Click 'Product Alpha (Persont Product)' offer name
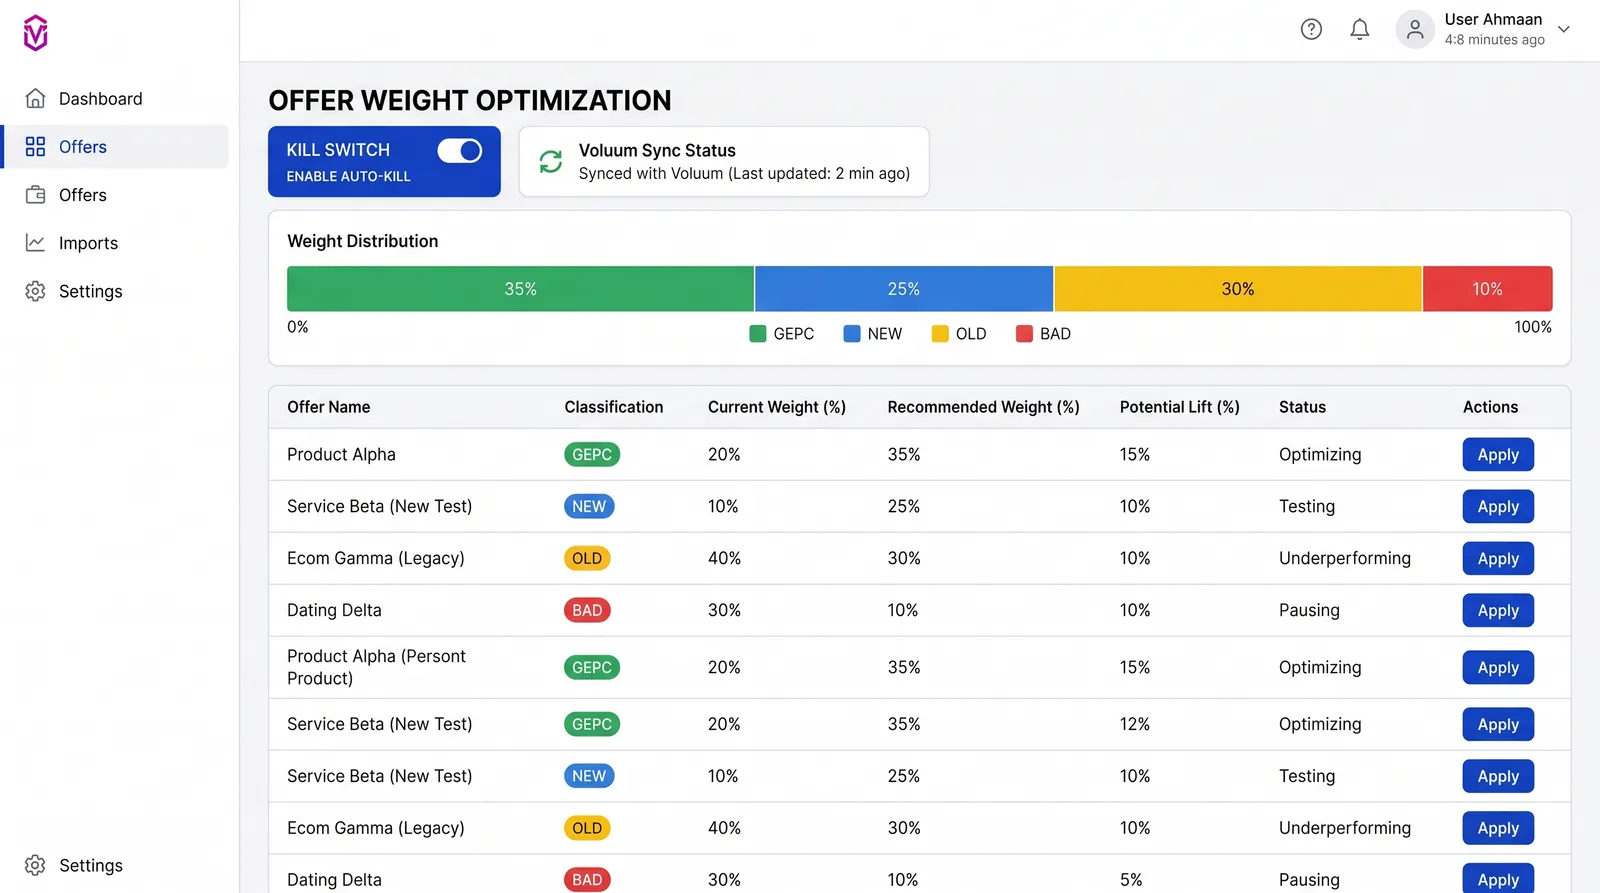The image size is (1600, 893). click(376, 667)
